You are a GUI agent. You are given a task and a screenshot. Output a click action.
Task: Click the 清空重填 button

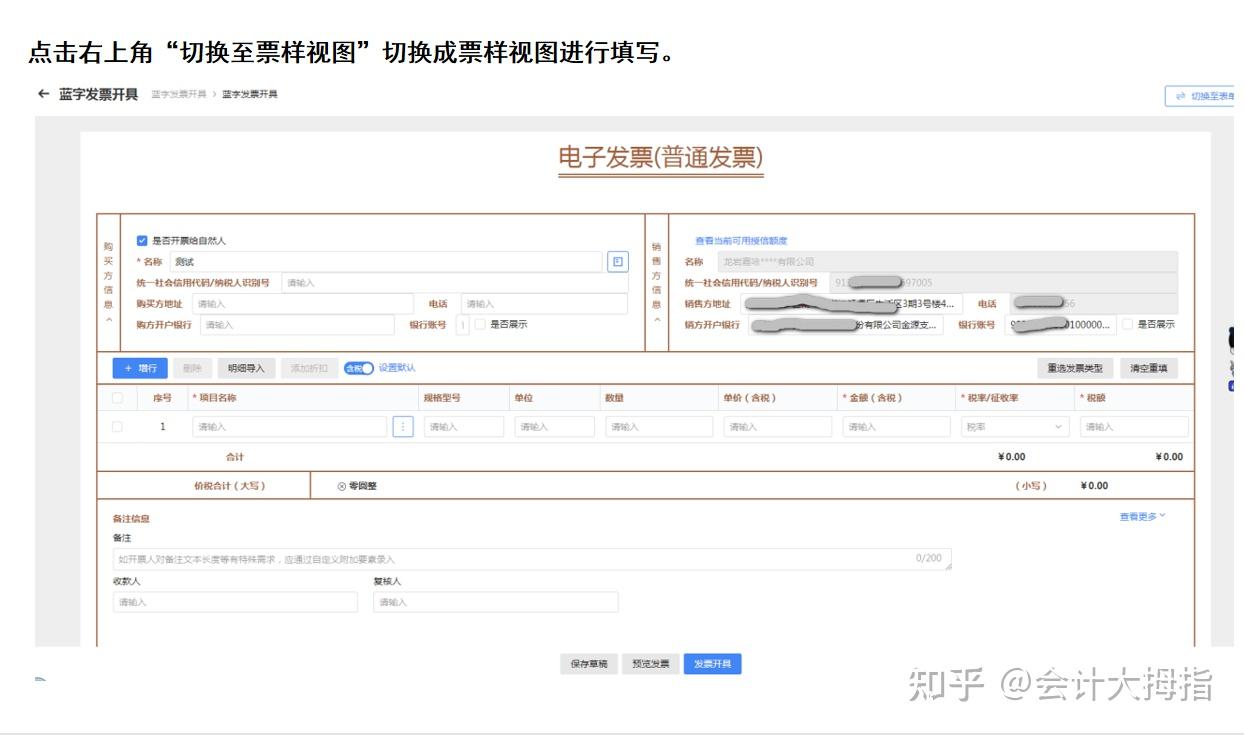pos(1149,368)
